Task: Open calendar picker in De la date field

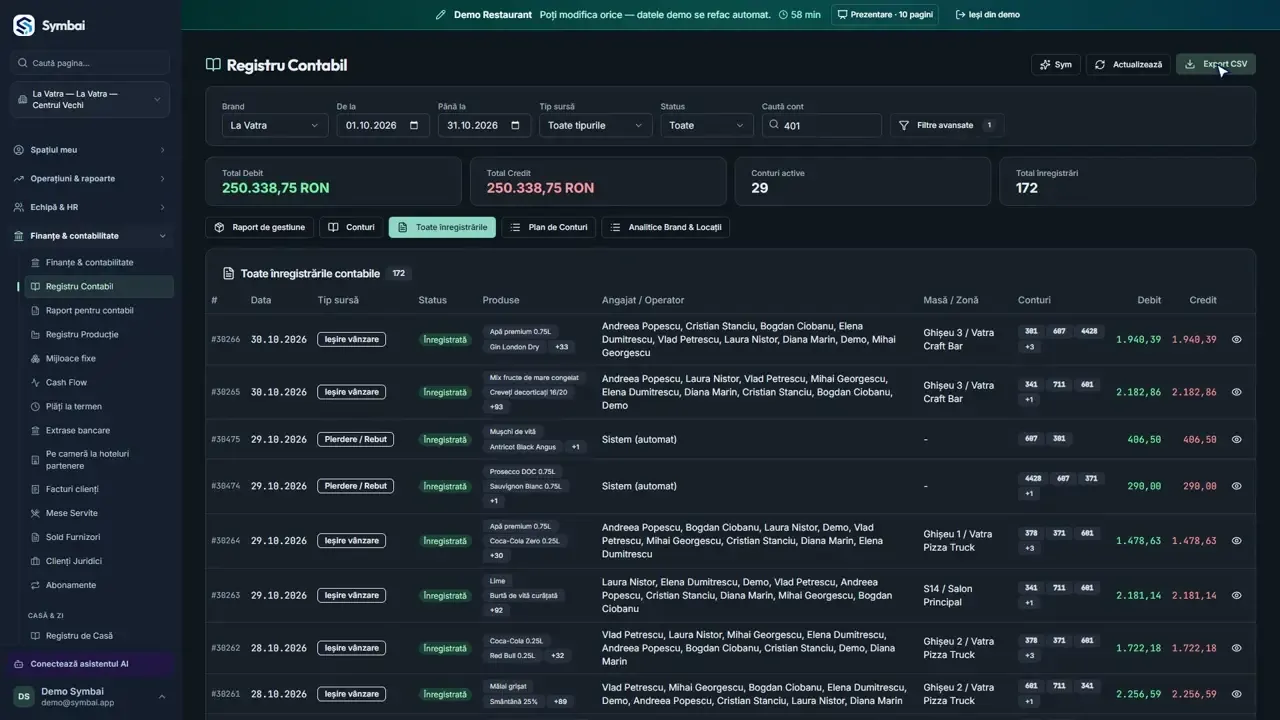Action: pos(414,125)
